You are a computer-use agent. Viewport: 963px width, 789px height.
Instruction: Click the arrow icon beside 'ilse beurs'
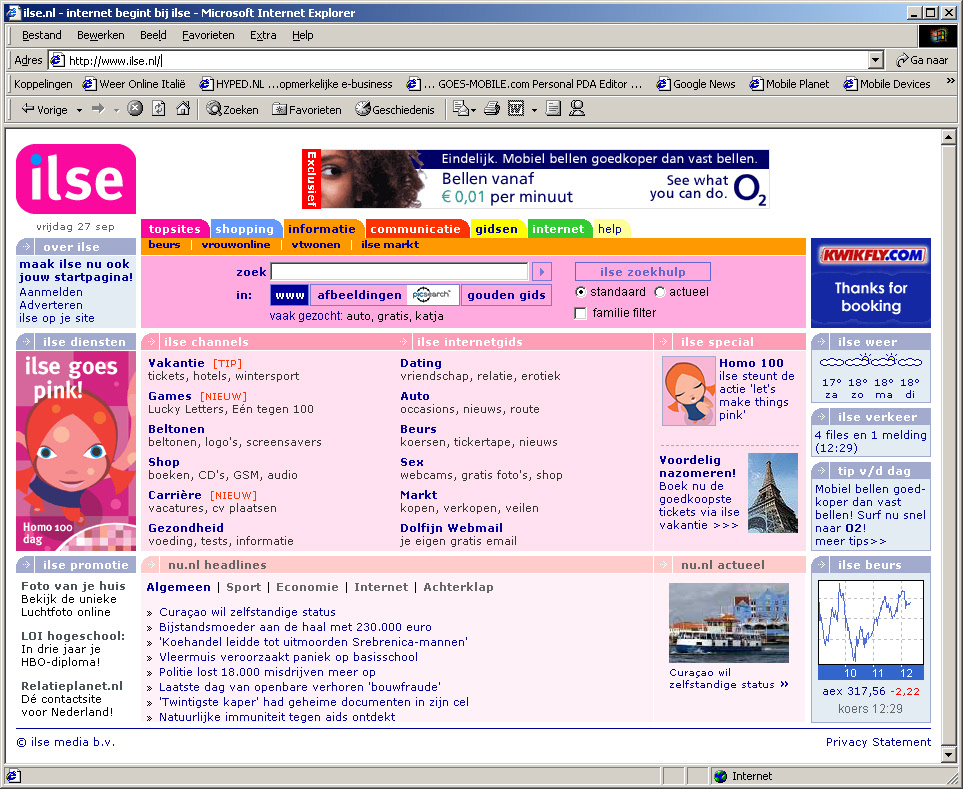tap(821, 564)
